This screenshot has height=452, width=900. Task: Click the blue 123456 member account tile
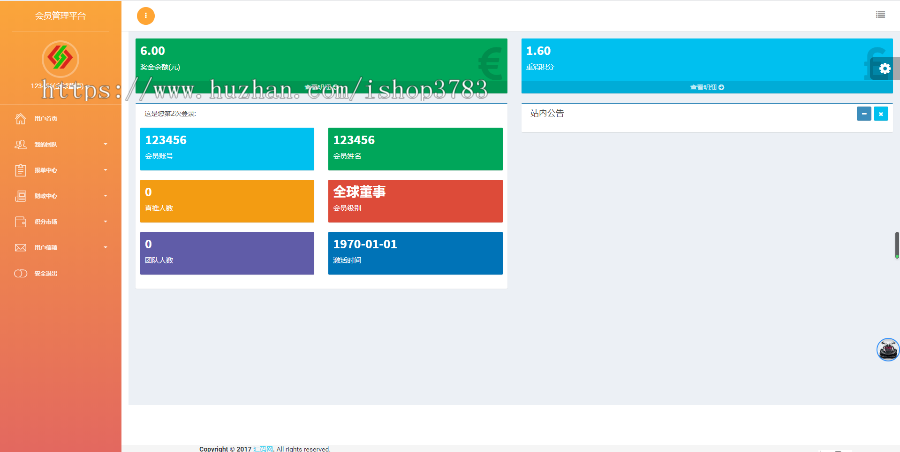click(x=227, y=149)
